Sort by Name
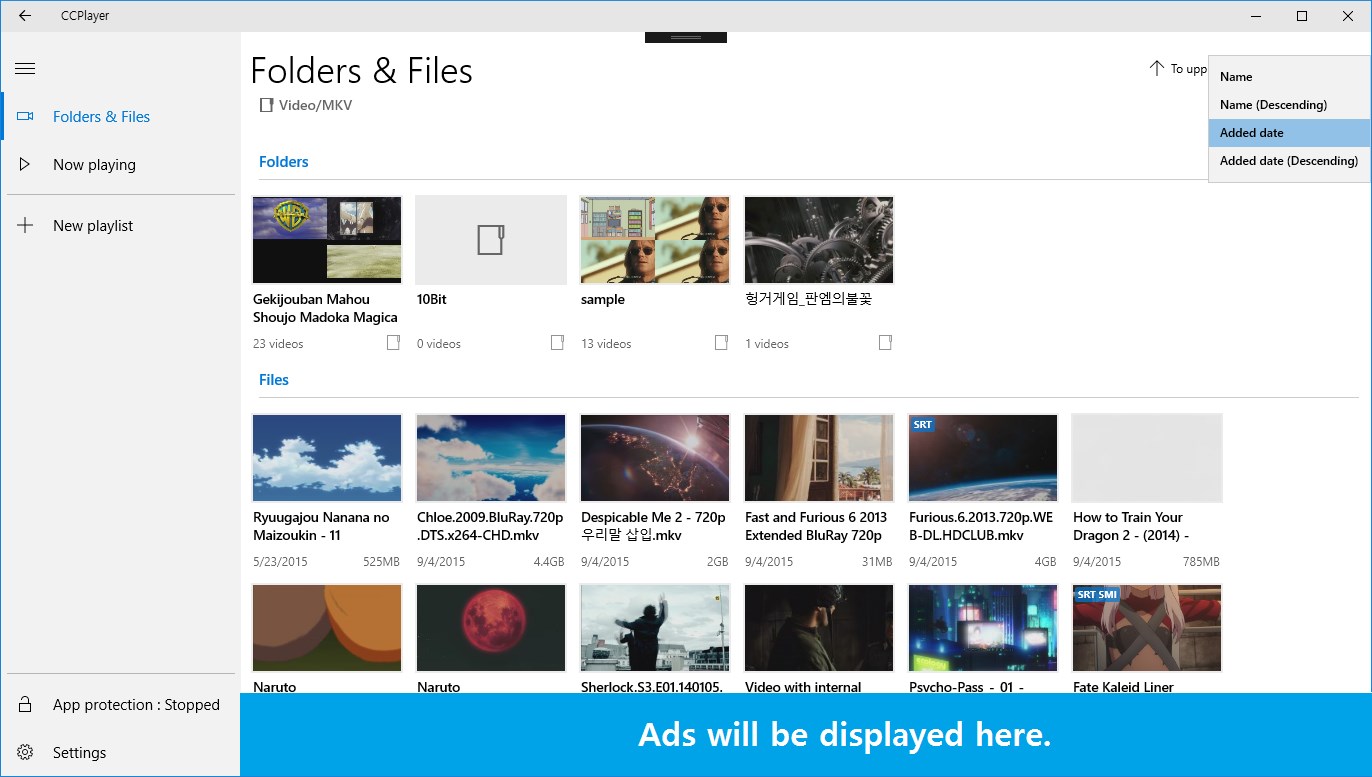This screenshot has height=777, width=1372. click(1289, 77)
